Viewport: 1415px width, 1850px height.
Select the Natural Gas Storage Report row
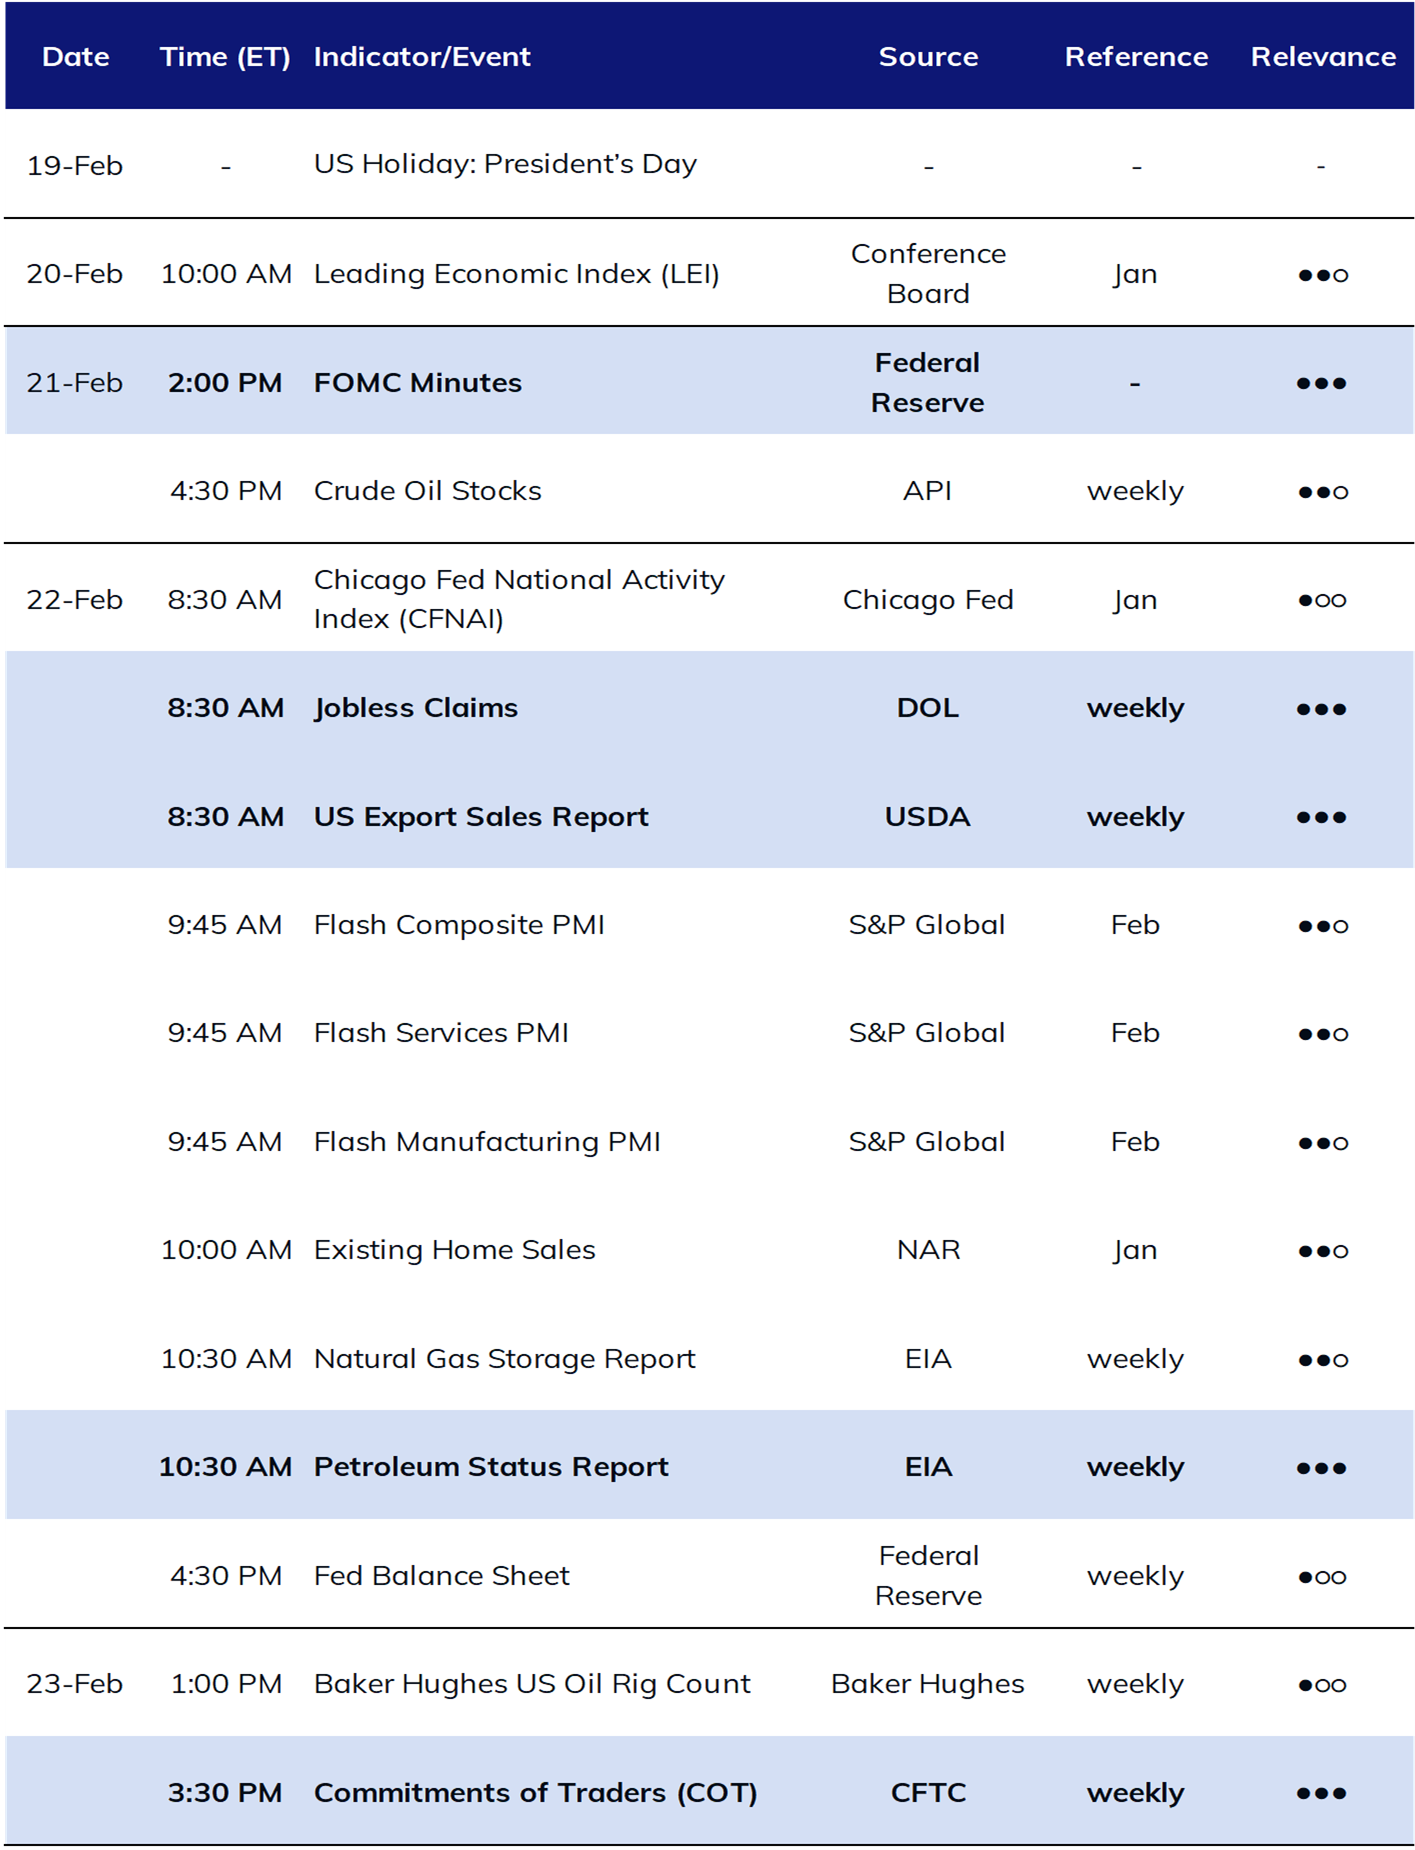[x=708, y=1359]
